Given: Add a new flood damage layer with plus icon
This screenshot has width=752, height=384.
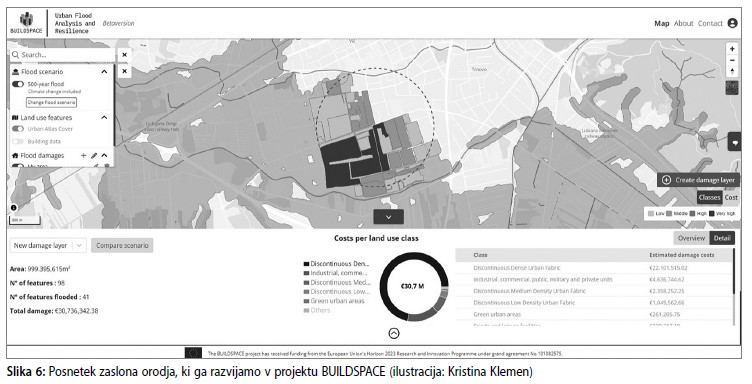Looking at the screenshot, I should coord(83,155).
